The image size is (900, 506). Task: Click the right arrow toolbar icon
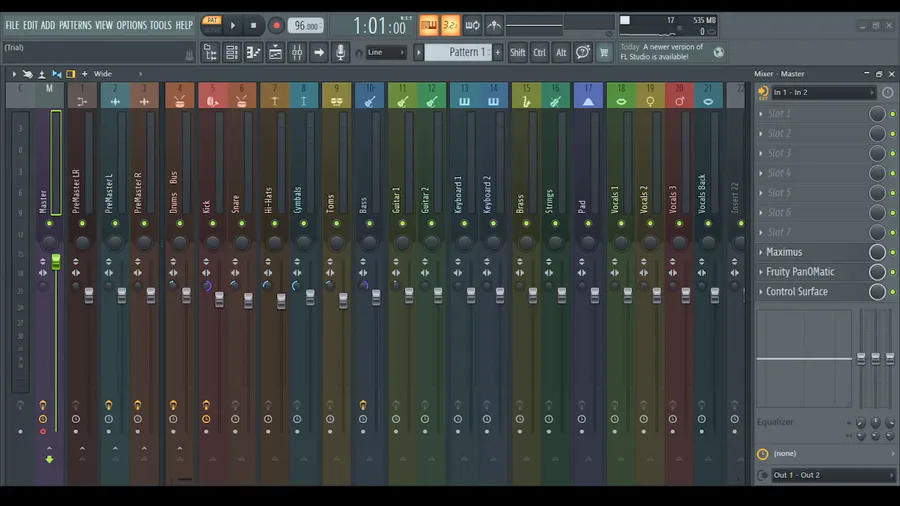pos(319,53)
